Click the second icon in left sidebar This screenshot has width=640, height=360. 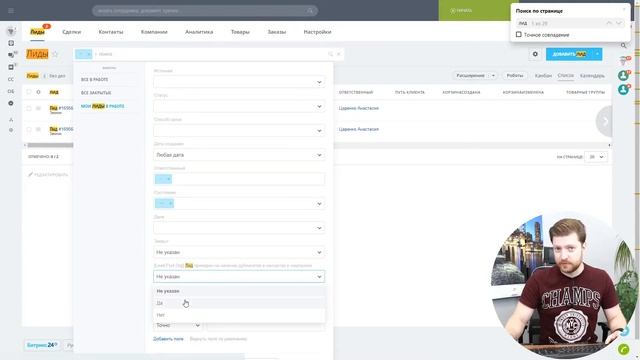pyautogui.click(x=11, y=43)
